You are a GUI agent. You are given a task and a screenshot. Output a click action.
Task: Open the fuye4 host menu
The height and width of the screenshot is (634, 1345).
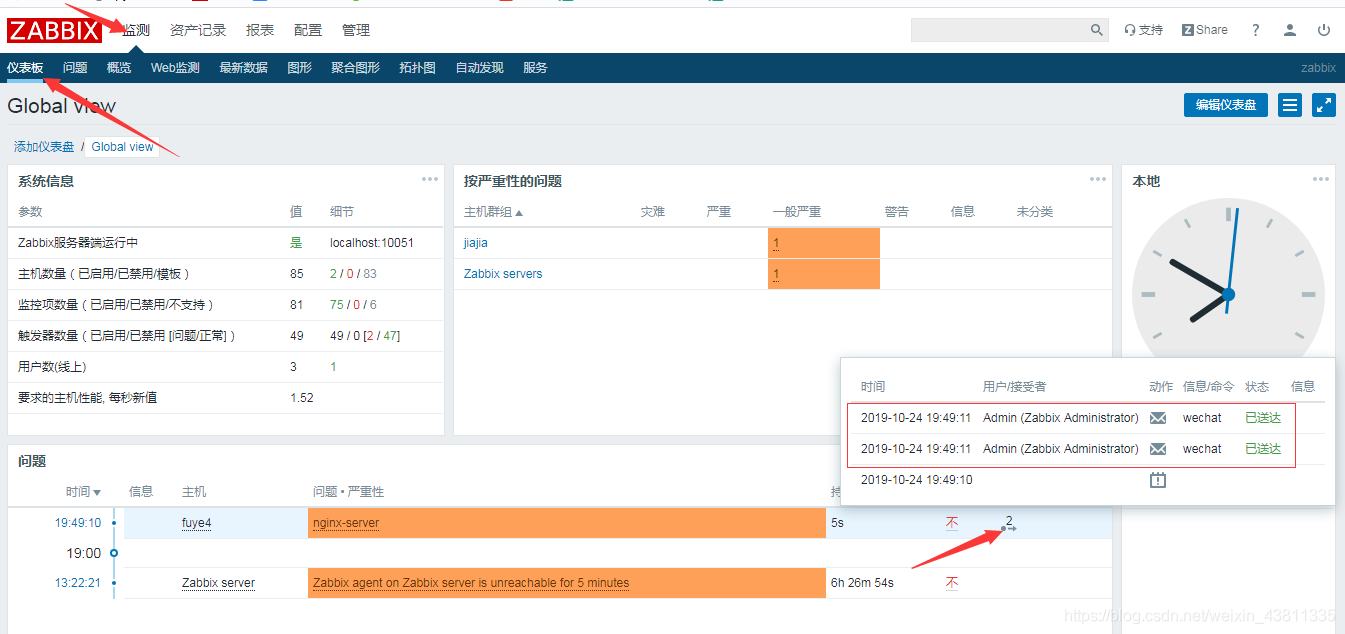click(x=197, y=523)
